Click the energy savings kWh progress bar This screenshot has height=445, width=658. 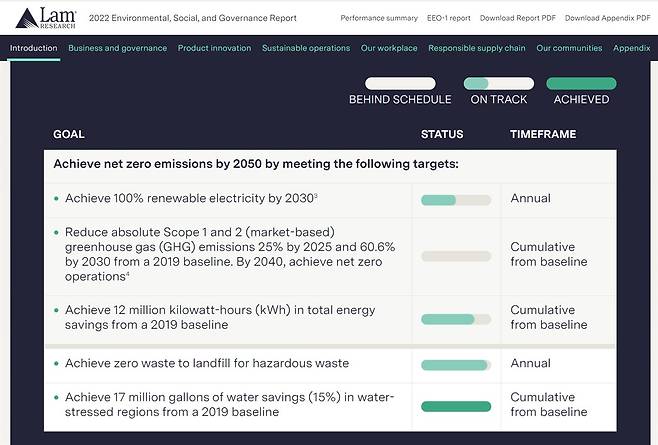tap(456, 319)
